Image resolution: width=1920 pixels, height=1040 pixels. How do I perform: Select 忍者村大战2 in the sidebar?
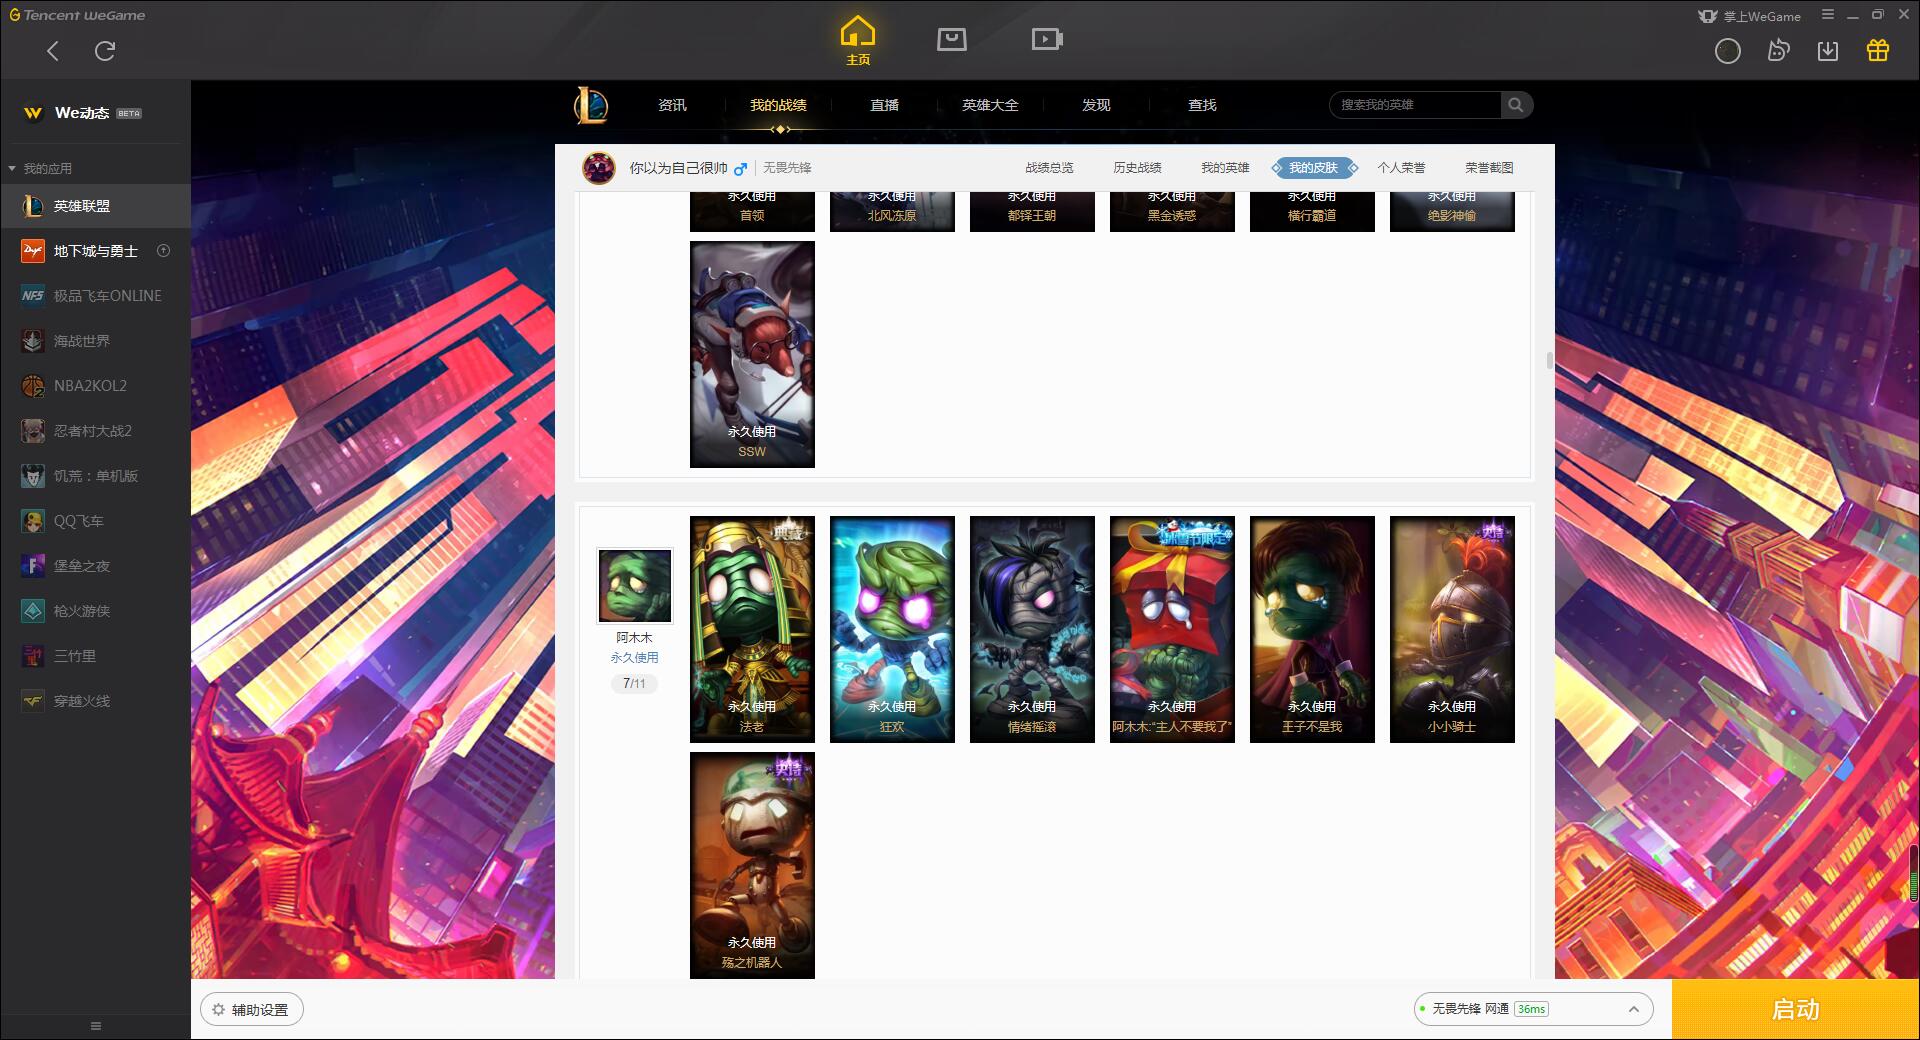[95, 431]
